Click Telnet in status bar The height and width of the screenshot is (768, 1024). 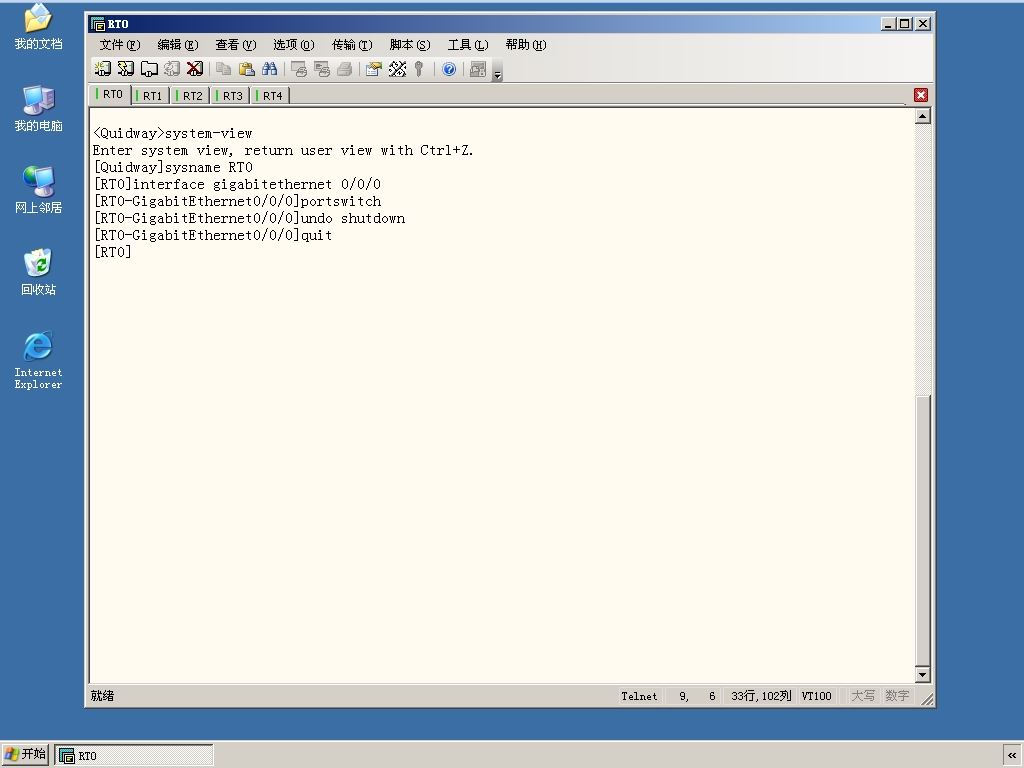coord(639,696)
